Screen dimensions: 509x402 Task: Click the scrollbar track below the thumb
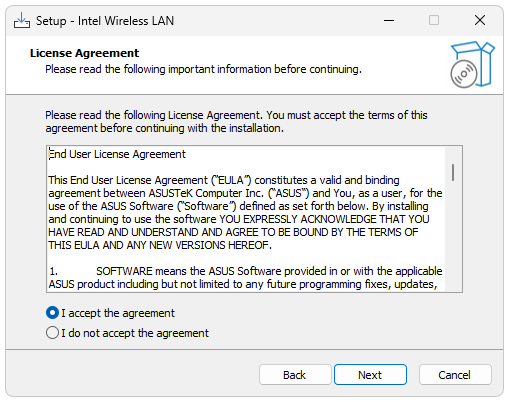point(453,237)
